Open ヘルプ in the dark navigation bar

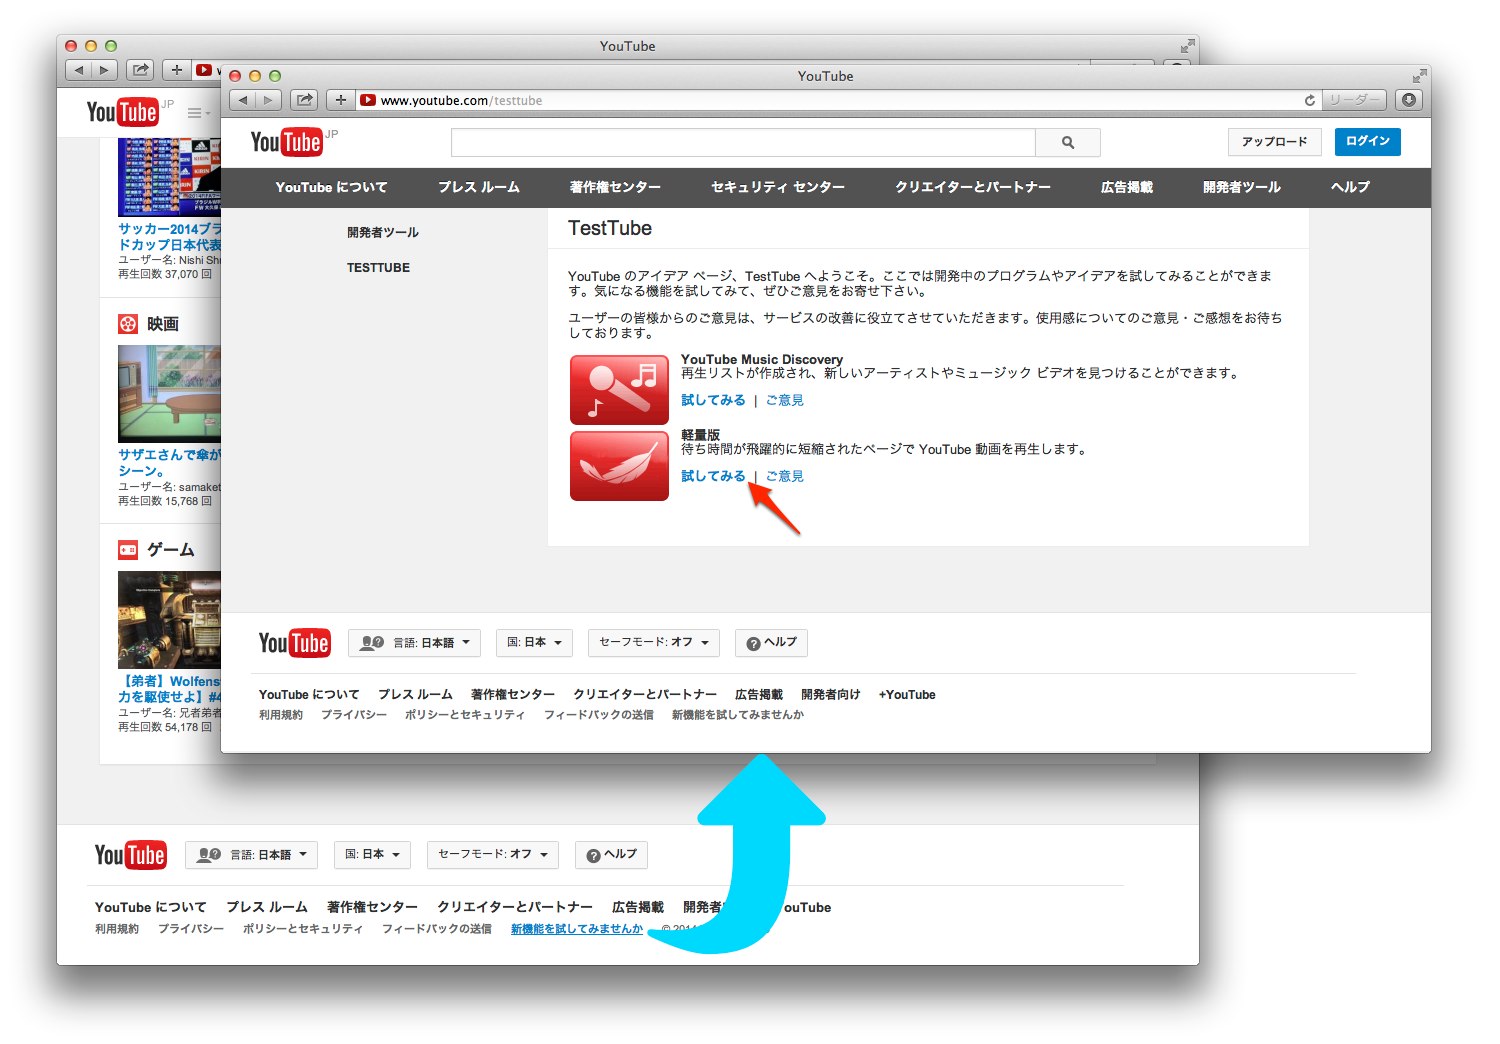(1350, 187)
